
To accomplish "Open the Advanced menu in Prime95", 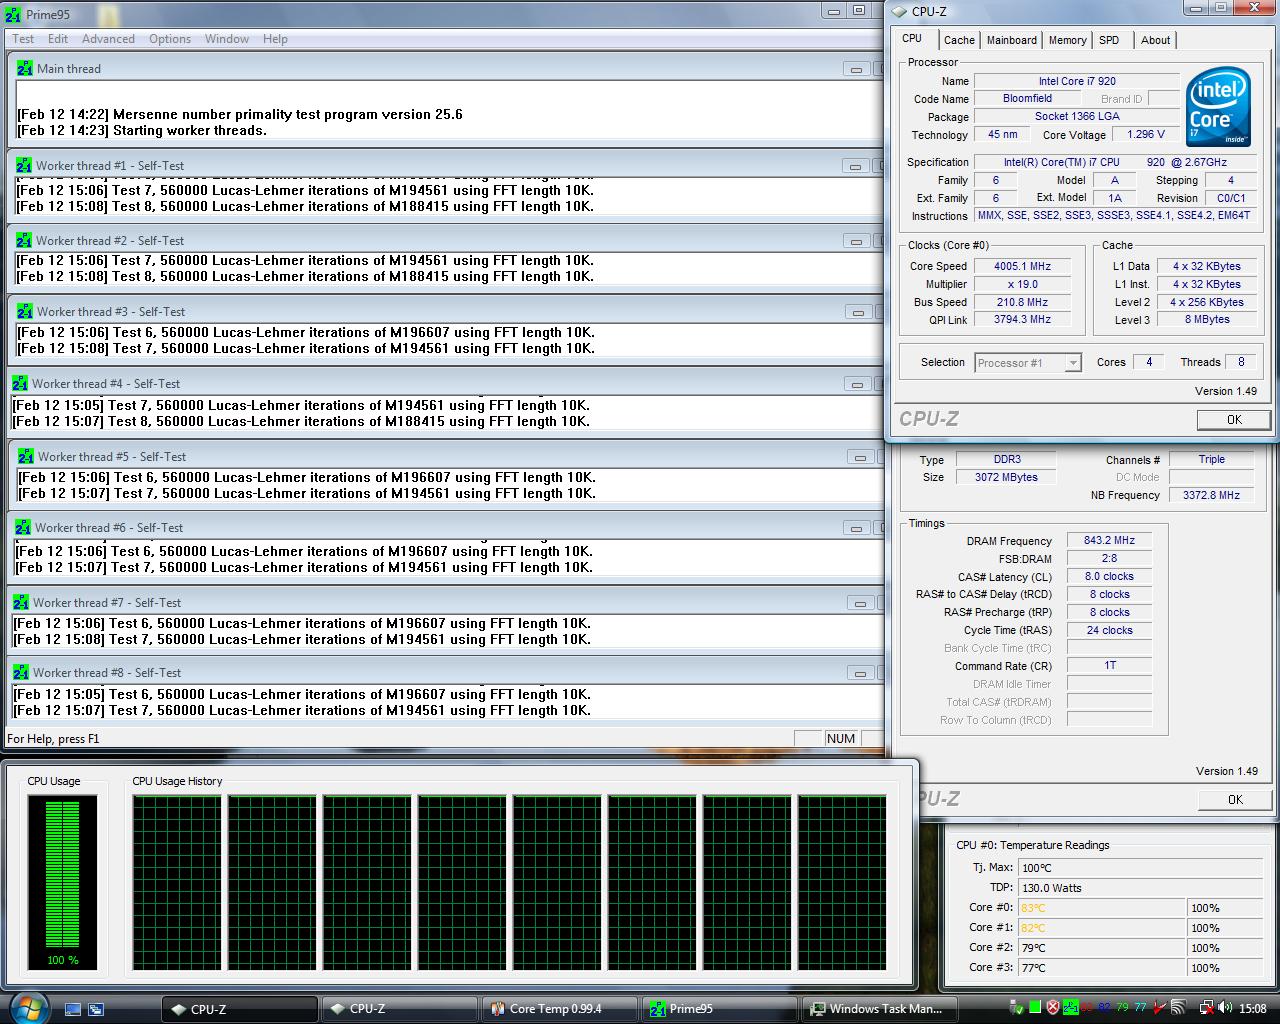I will pyautogui.click(x=108, y=39).
